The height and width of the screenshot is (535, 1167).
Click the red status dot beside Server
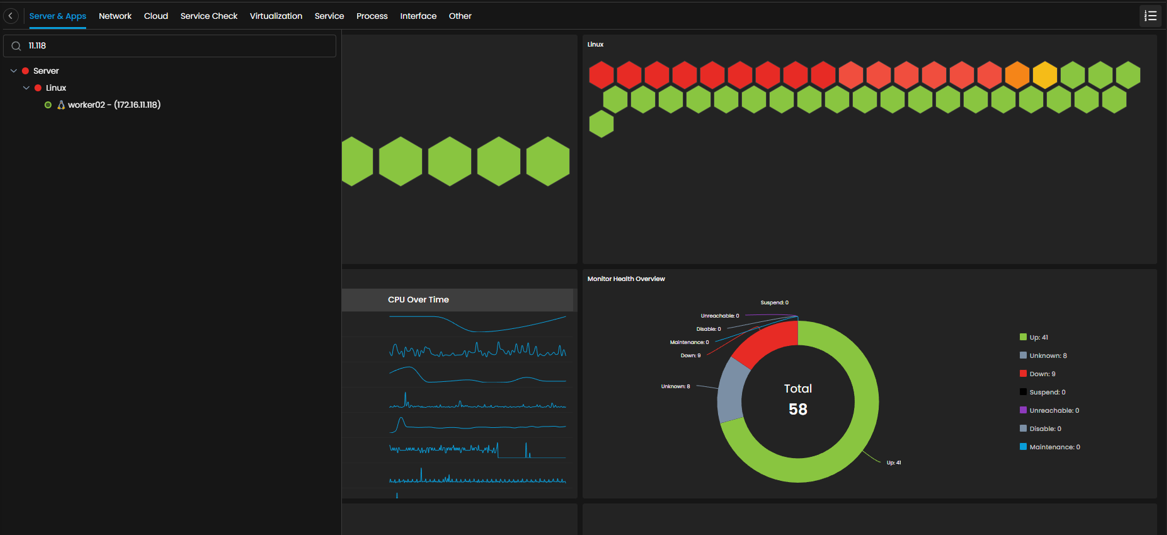25,71
